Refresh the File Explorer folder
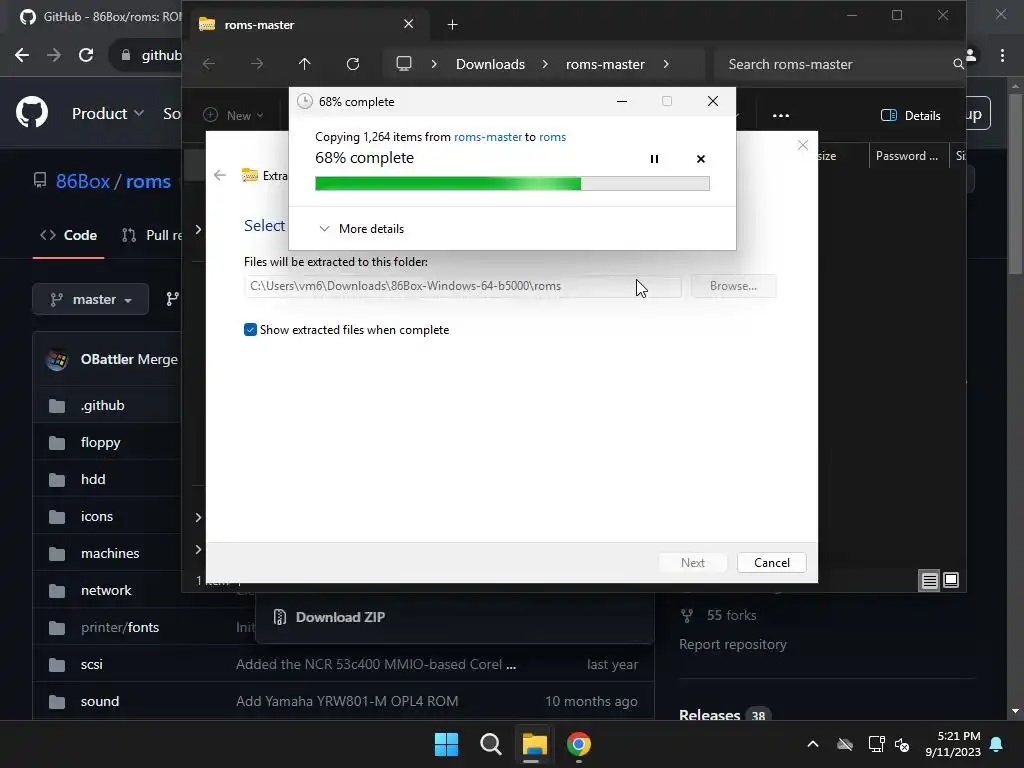The height and width of the screenshot is (768, 1024). (353, 64)
